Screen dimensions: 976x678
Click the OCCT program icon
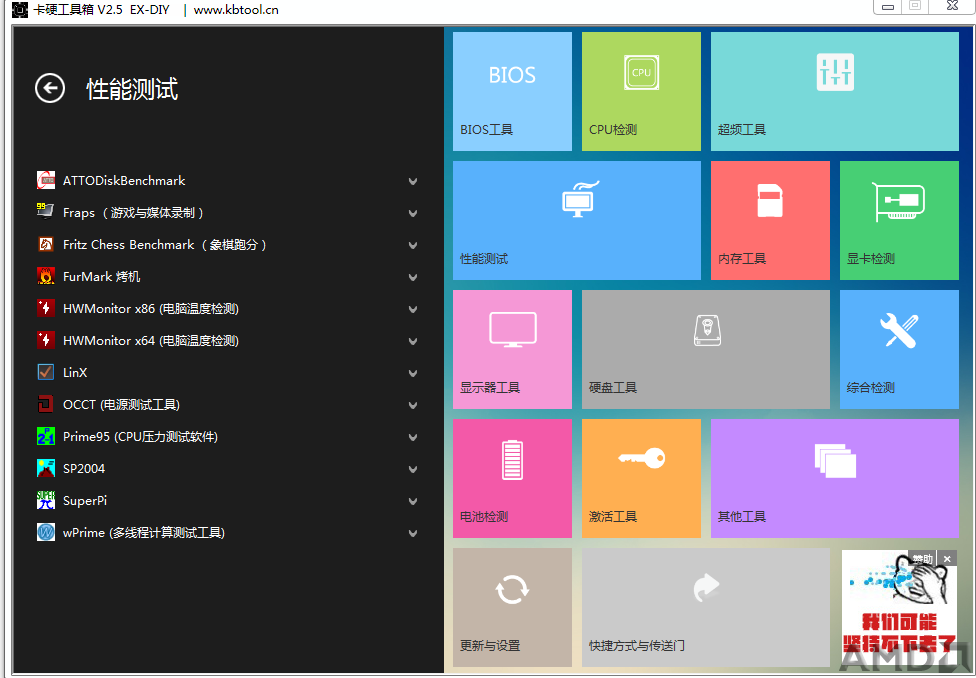click(45, 405)
